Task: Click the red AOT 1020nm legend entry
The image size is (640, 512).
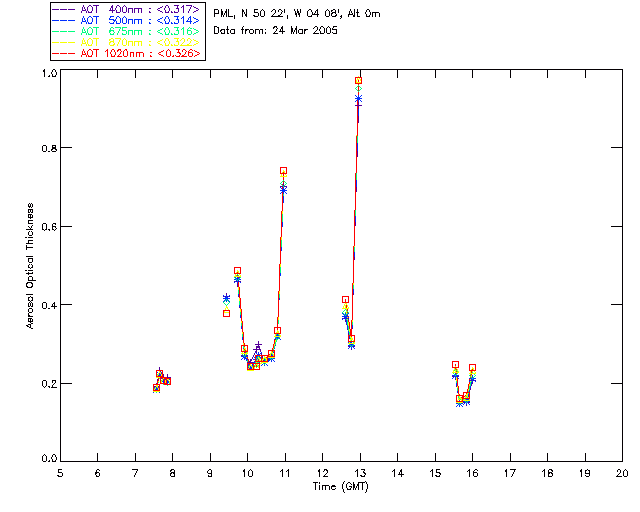Action: 127,53
